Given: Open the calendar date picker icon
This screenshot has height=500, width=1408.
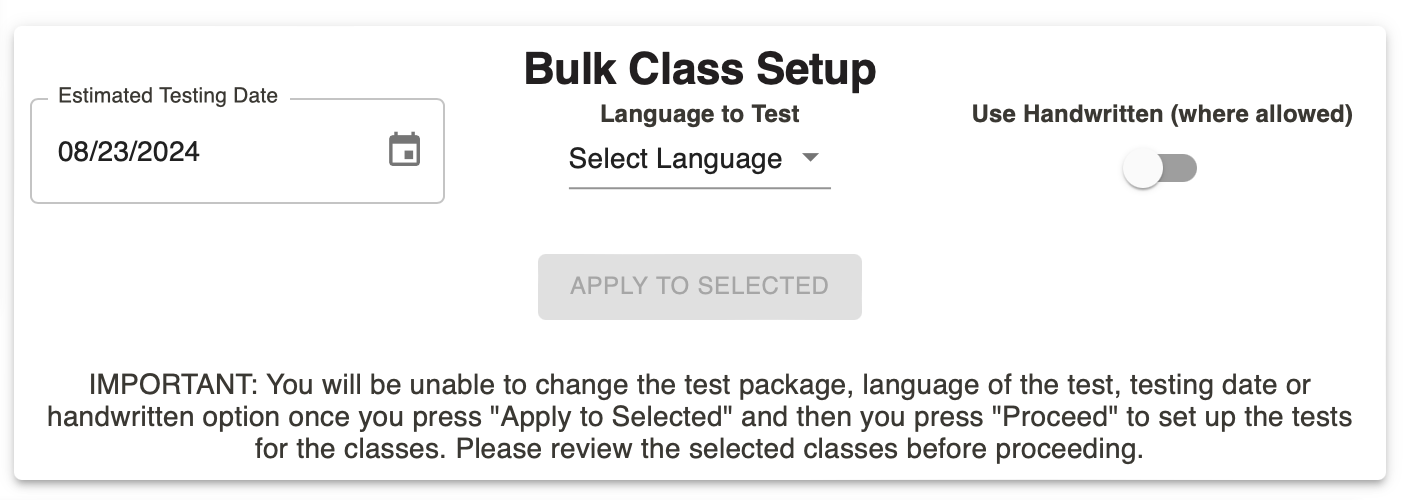Looking at the screenshot, I should coord(404,150).
